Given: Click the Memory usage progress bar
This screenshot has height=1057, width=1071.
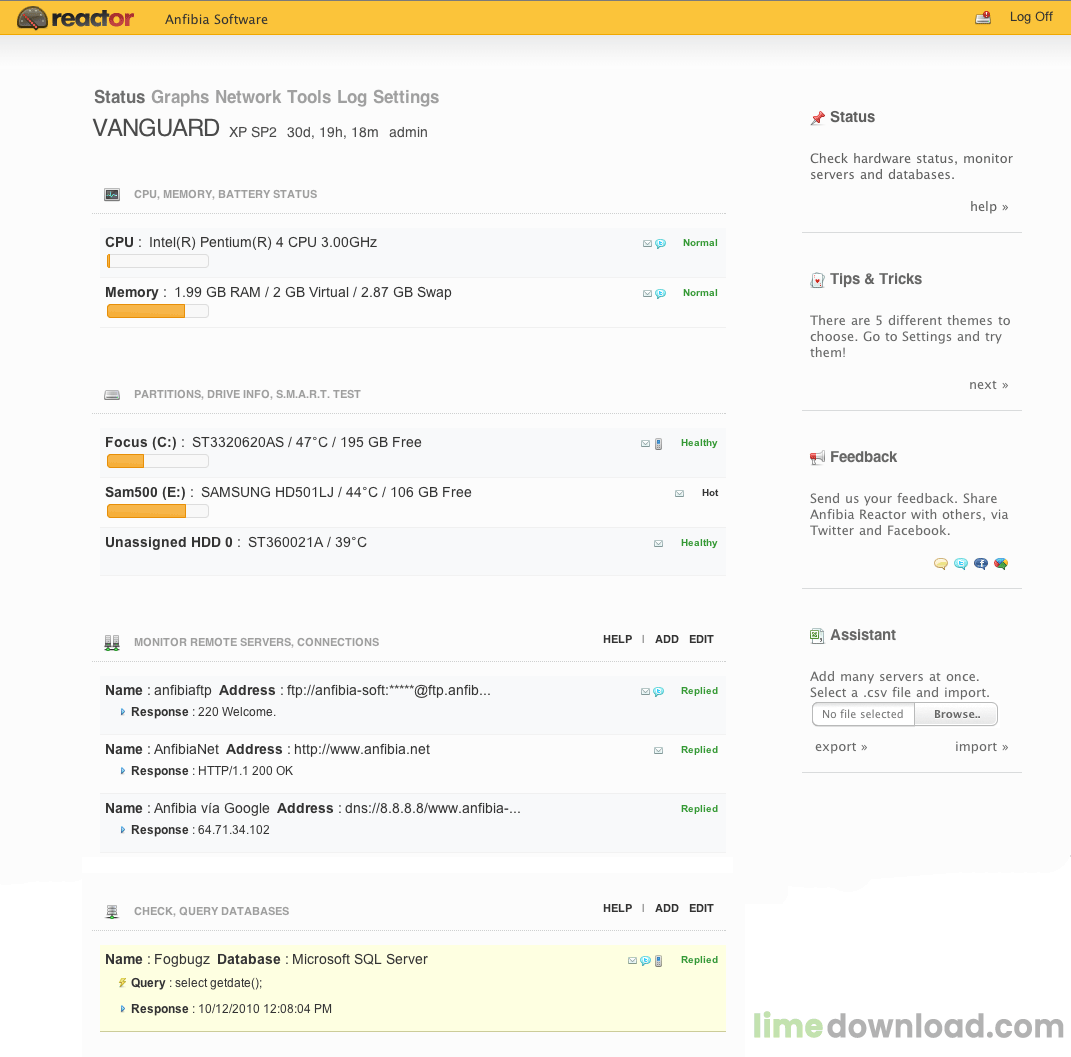Looking at the screenshot, I should click(157, 311).
